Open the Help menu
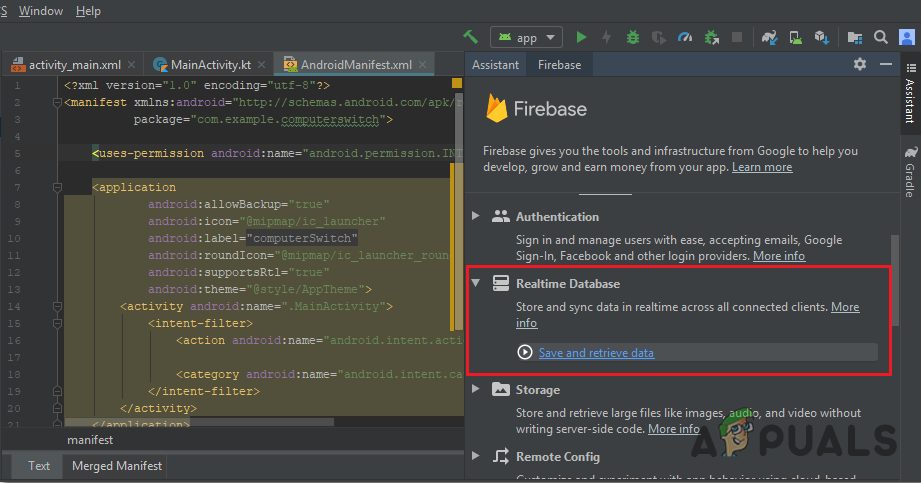Image resolution: width=921 pixels, height=483 pixels. point(88,11)
